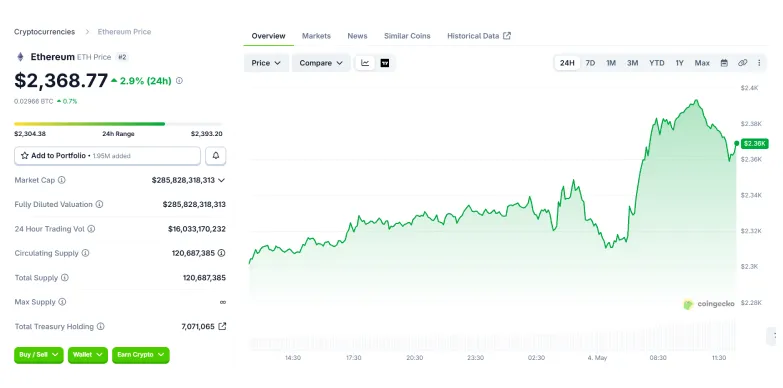Select the 24H time range
The width and height of the screenshot is (783, 388).
coord(567,63)
